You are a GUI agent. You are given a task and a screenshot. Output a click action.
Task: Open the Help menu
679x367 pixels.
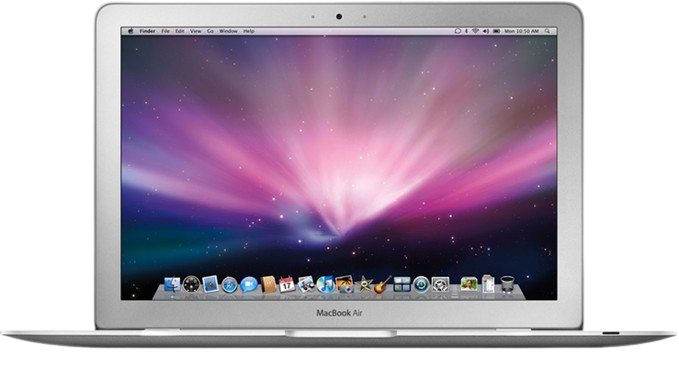click(x=249, y=31)
